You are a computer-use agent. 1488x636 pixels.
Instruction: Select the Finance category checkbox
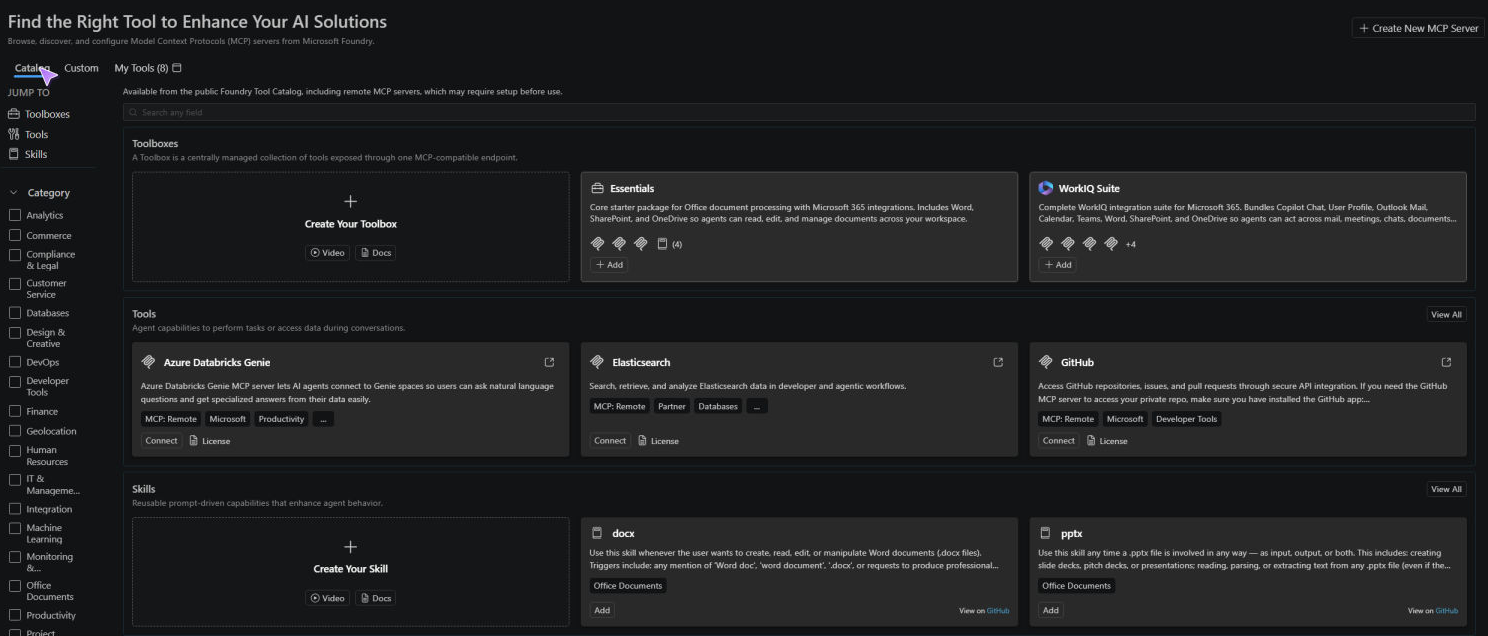pyautogui.click(x=15, y=411)
